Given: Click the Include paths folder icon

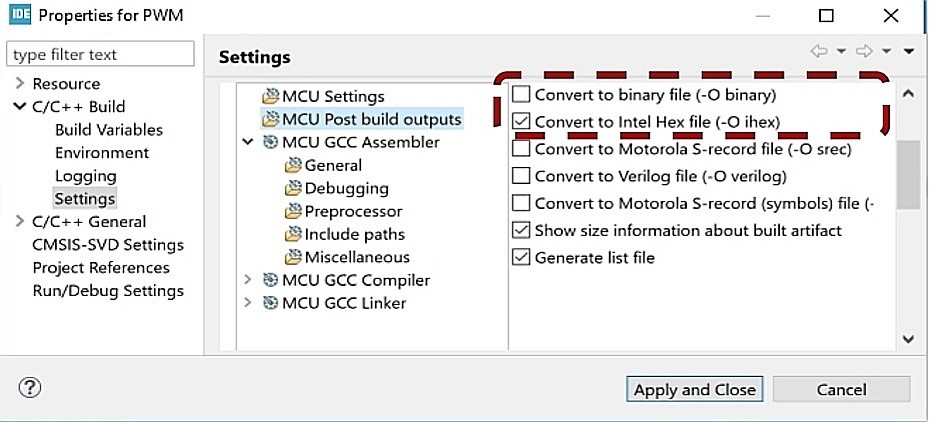Looking at the screenshot, I should pos(293,235).
